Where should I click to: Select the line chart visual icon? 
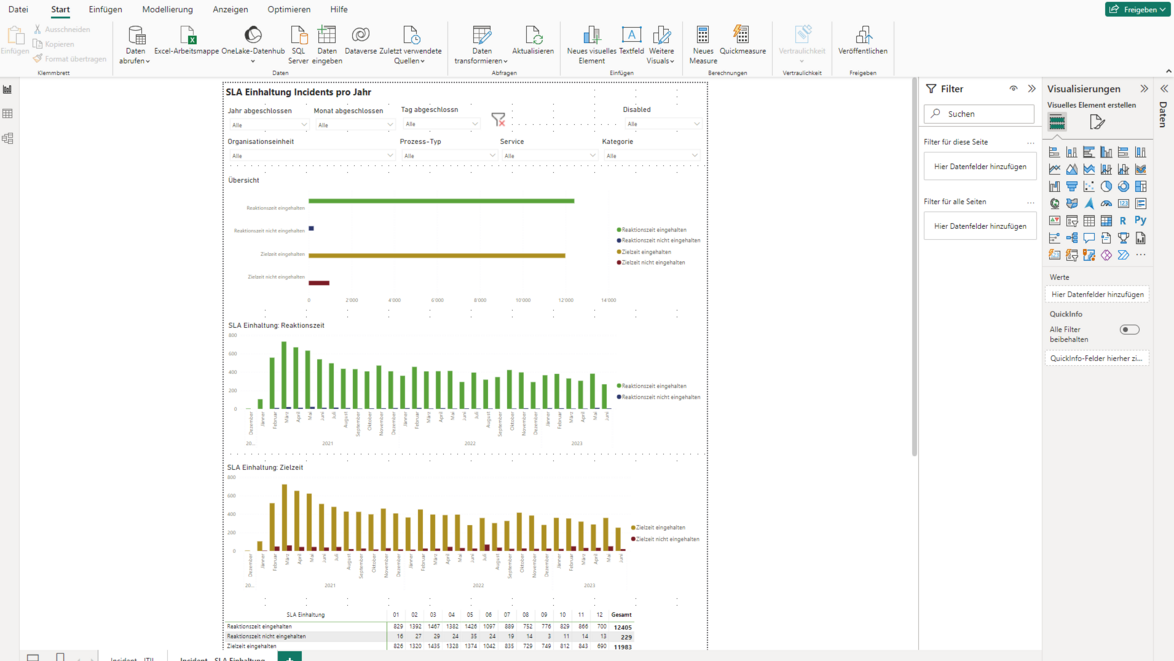(1054, 168)
